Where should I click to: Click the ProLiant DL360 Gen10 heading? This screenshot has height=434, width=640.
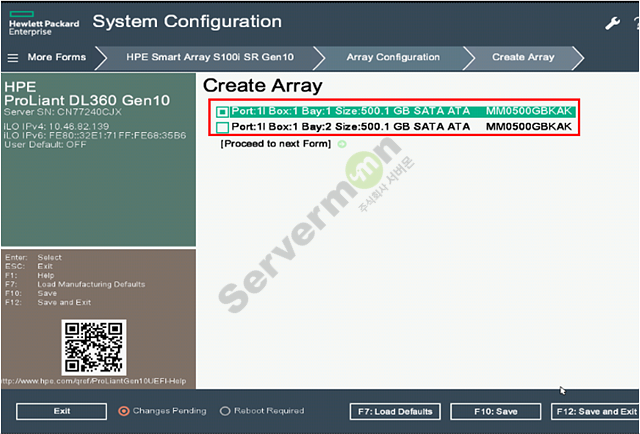87,100
